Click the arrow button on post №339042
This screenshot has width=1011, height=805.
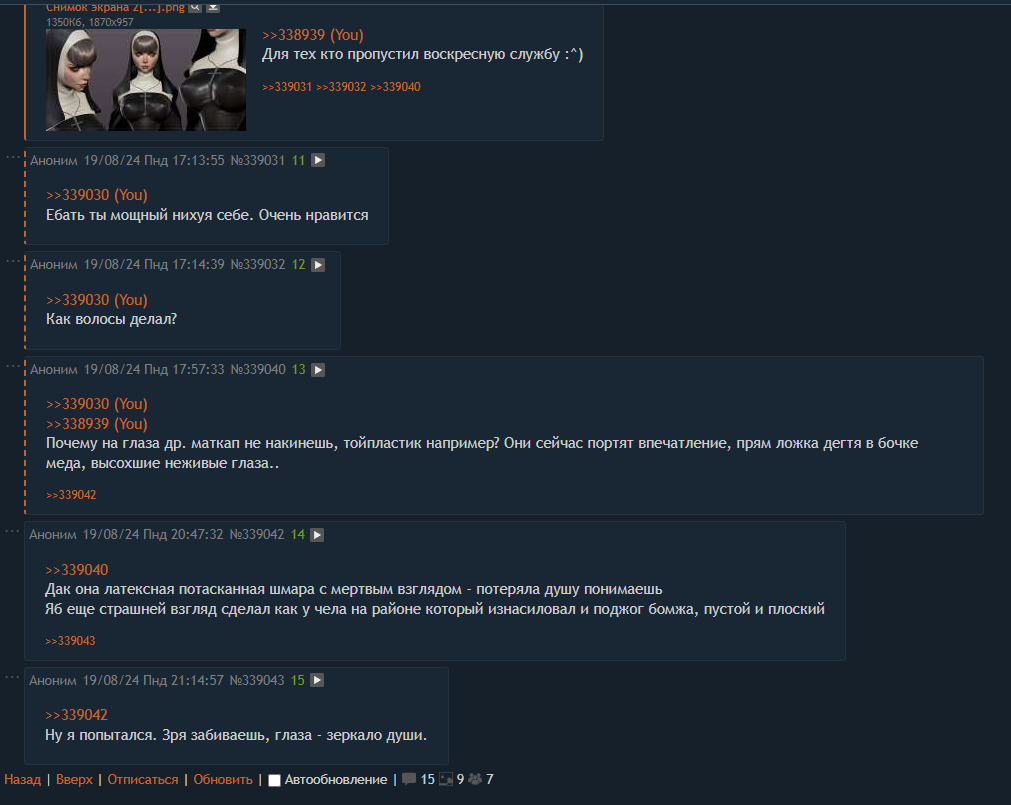(317, 535)
